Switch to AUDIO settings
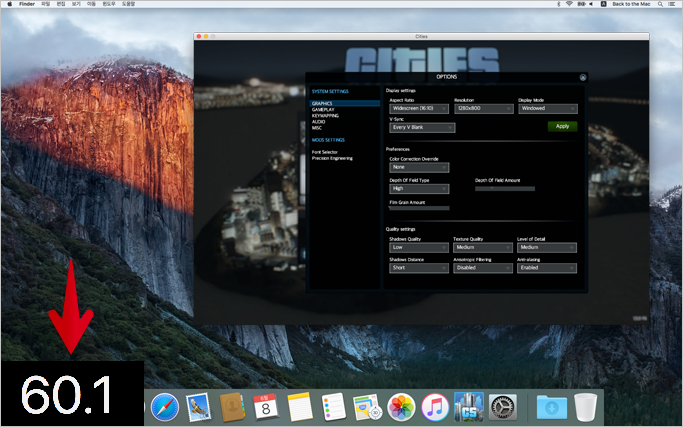The image size is (683, 427). pyautogui.click(x=318, y=122)
